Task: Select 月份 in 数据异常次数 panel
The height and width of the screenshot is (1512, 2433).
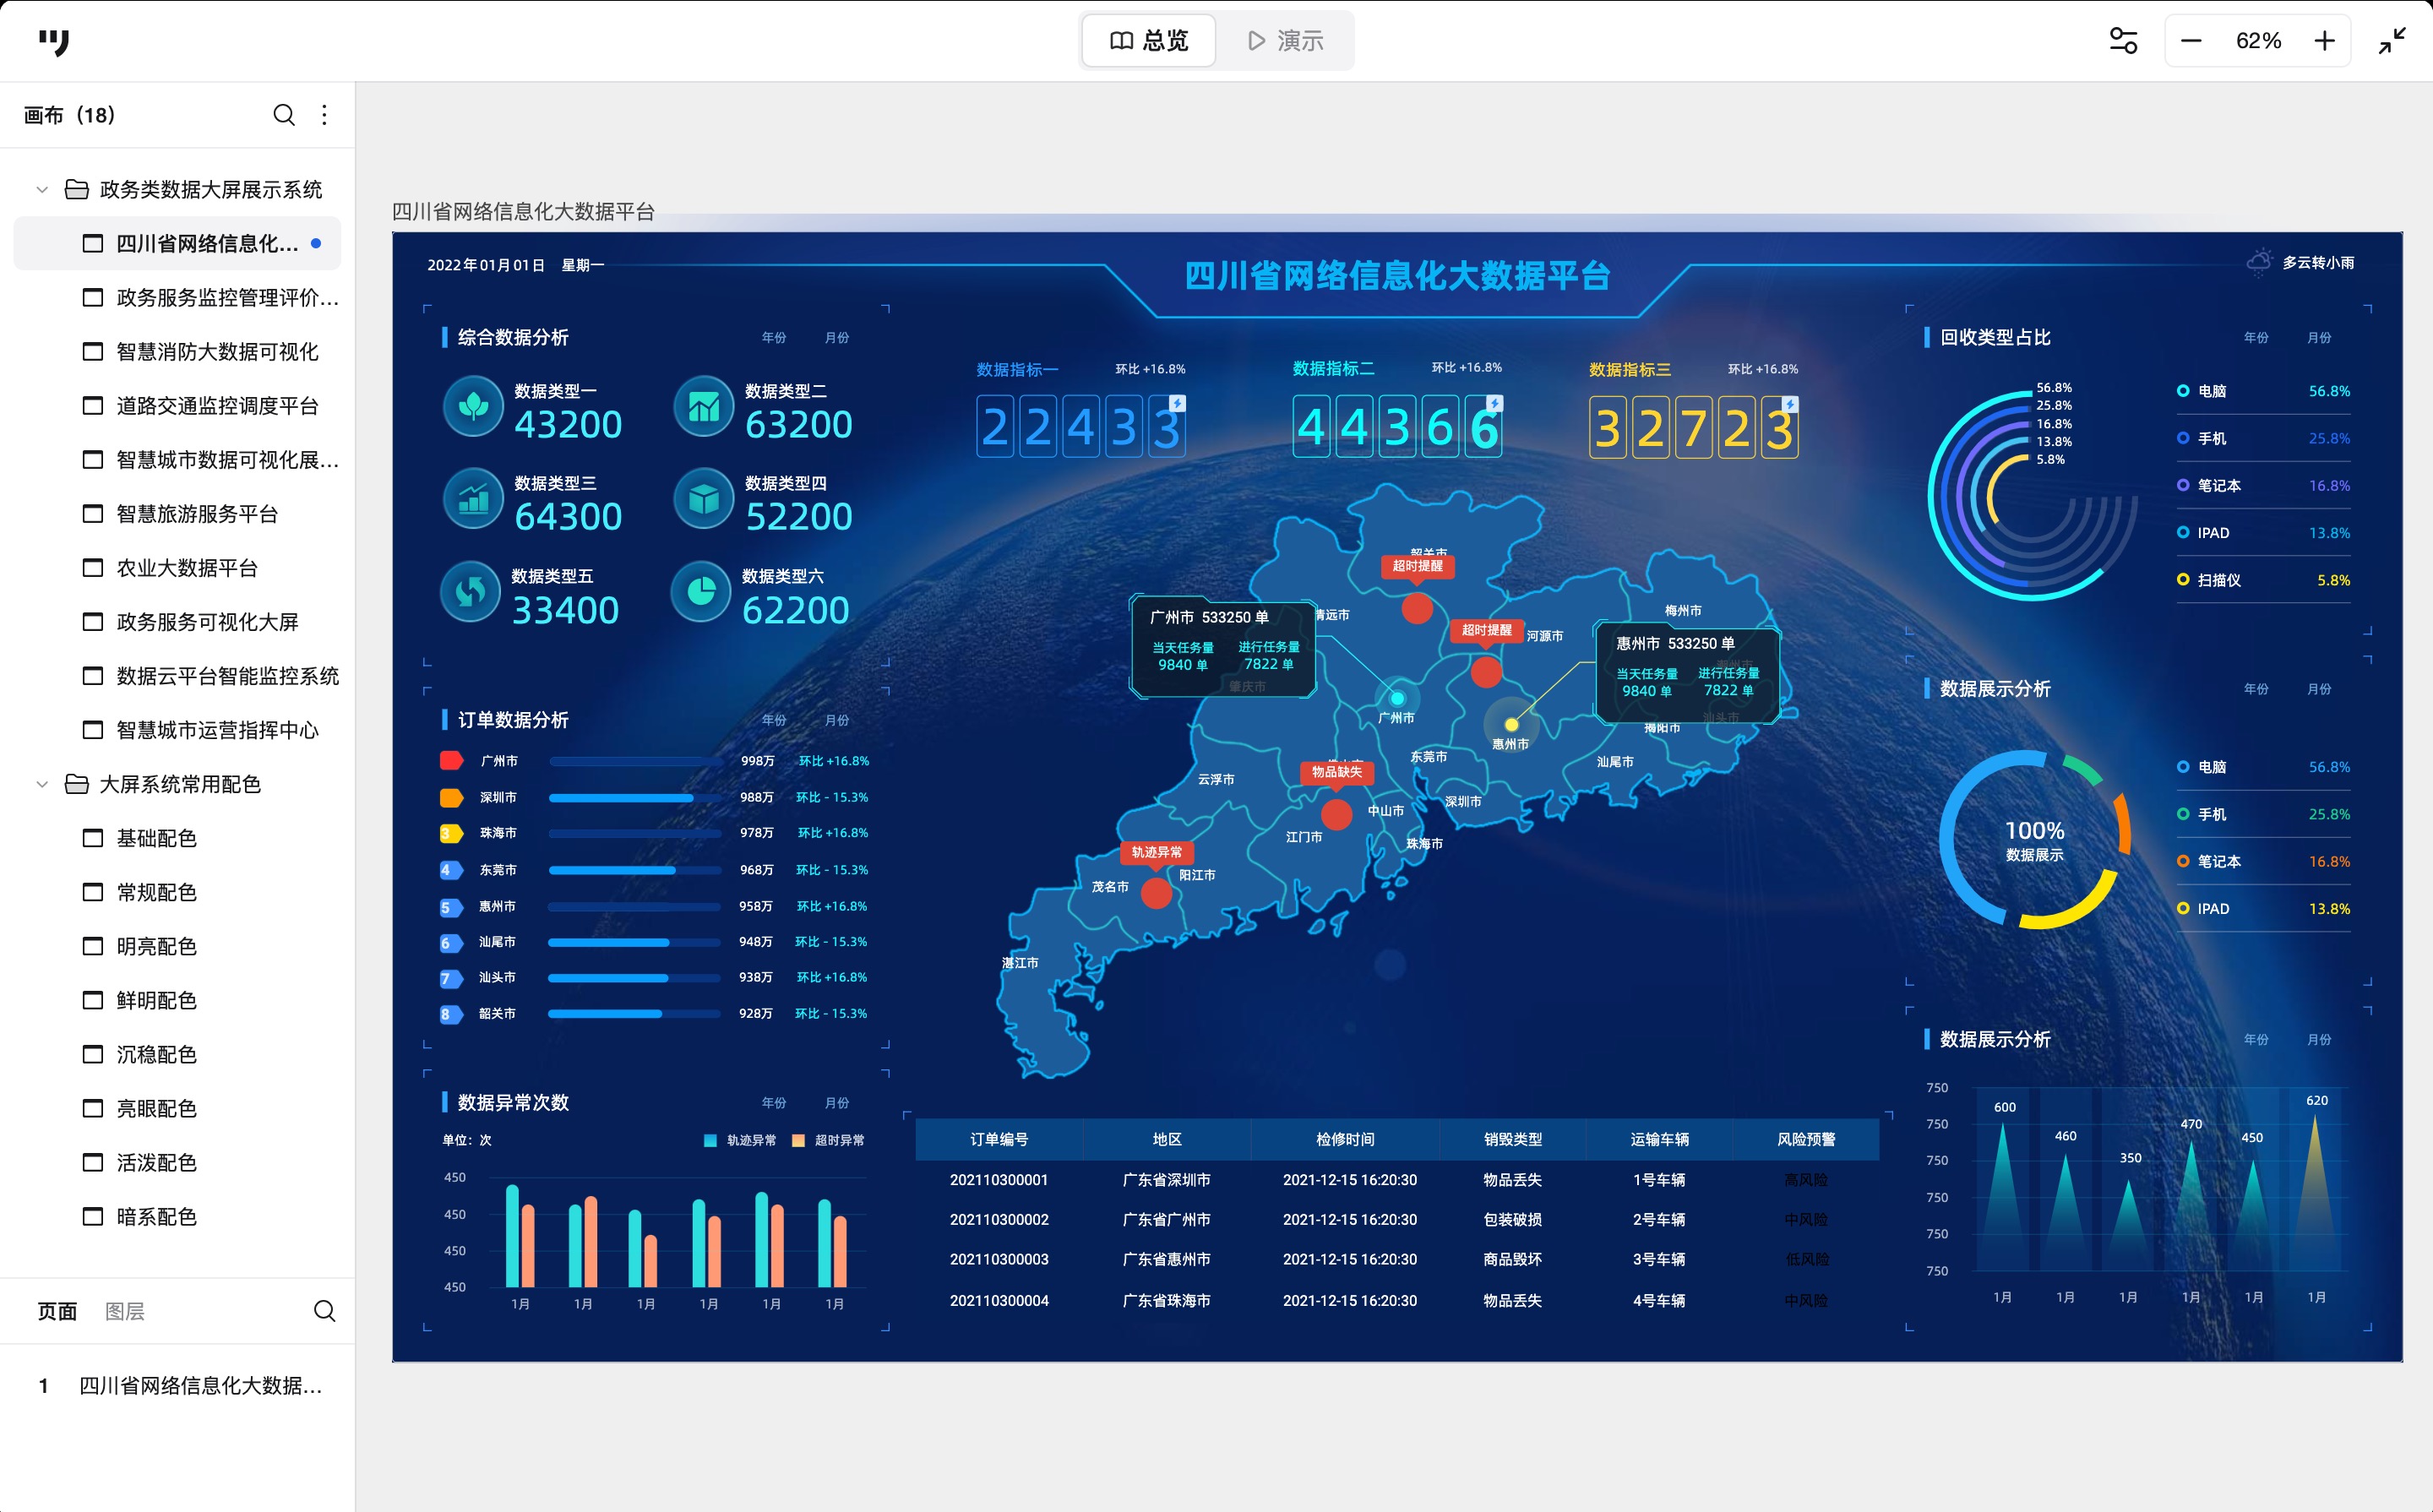Action: coord(837,1103)
